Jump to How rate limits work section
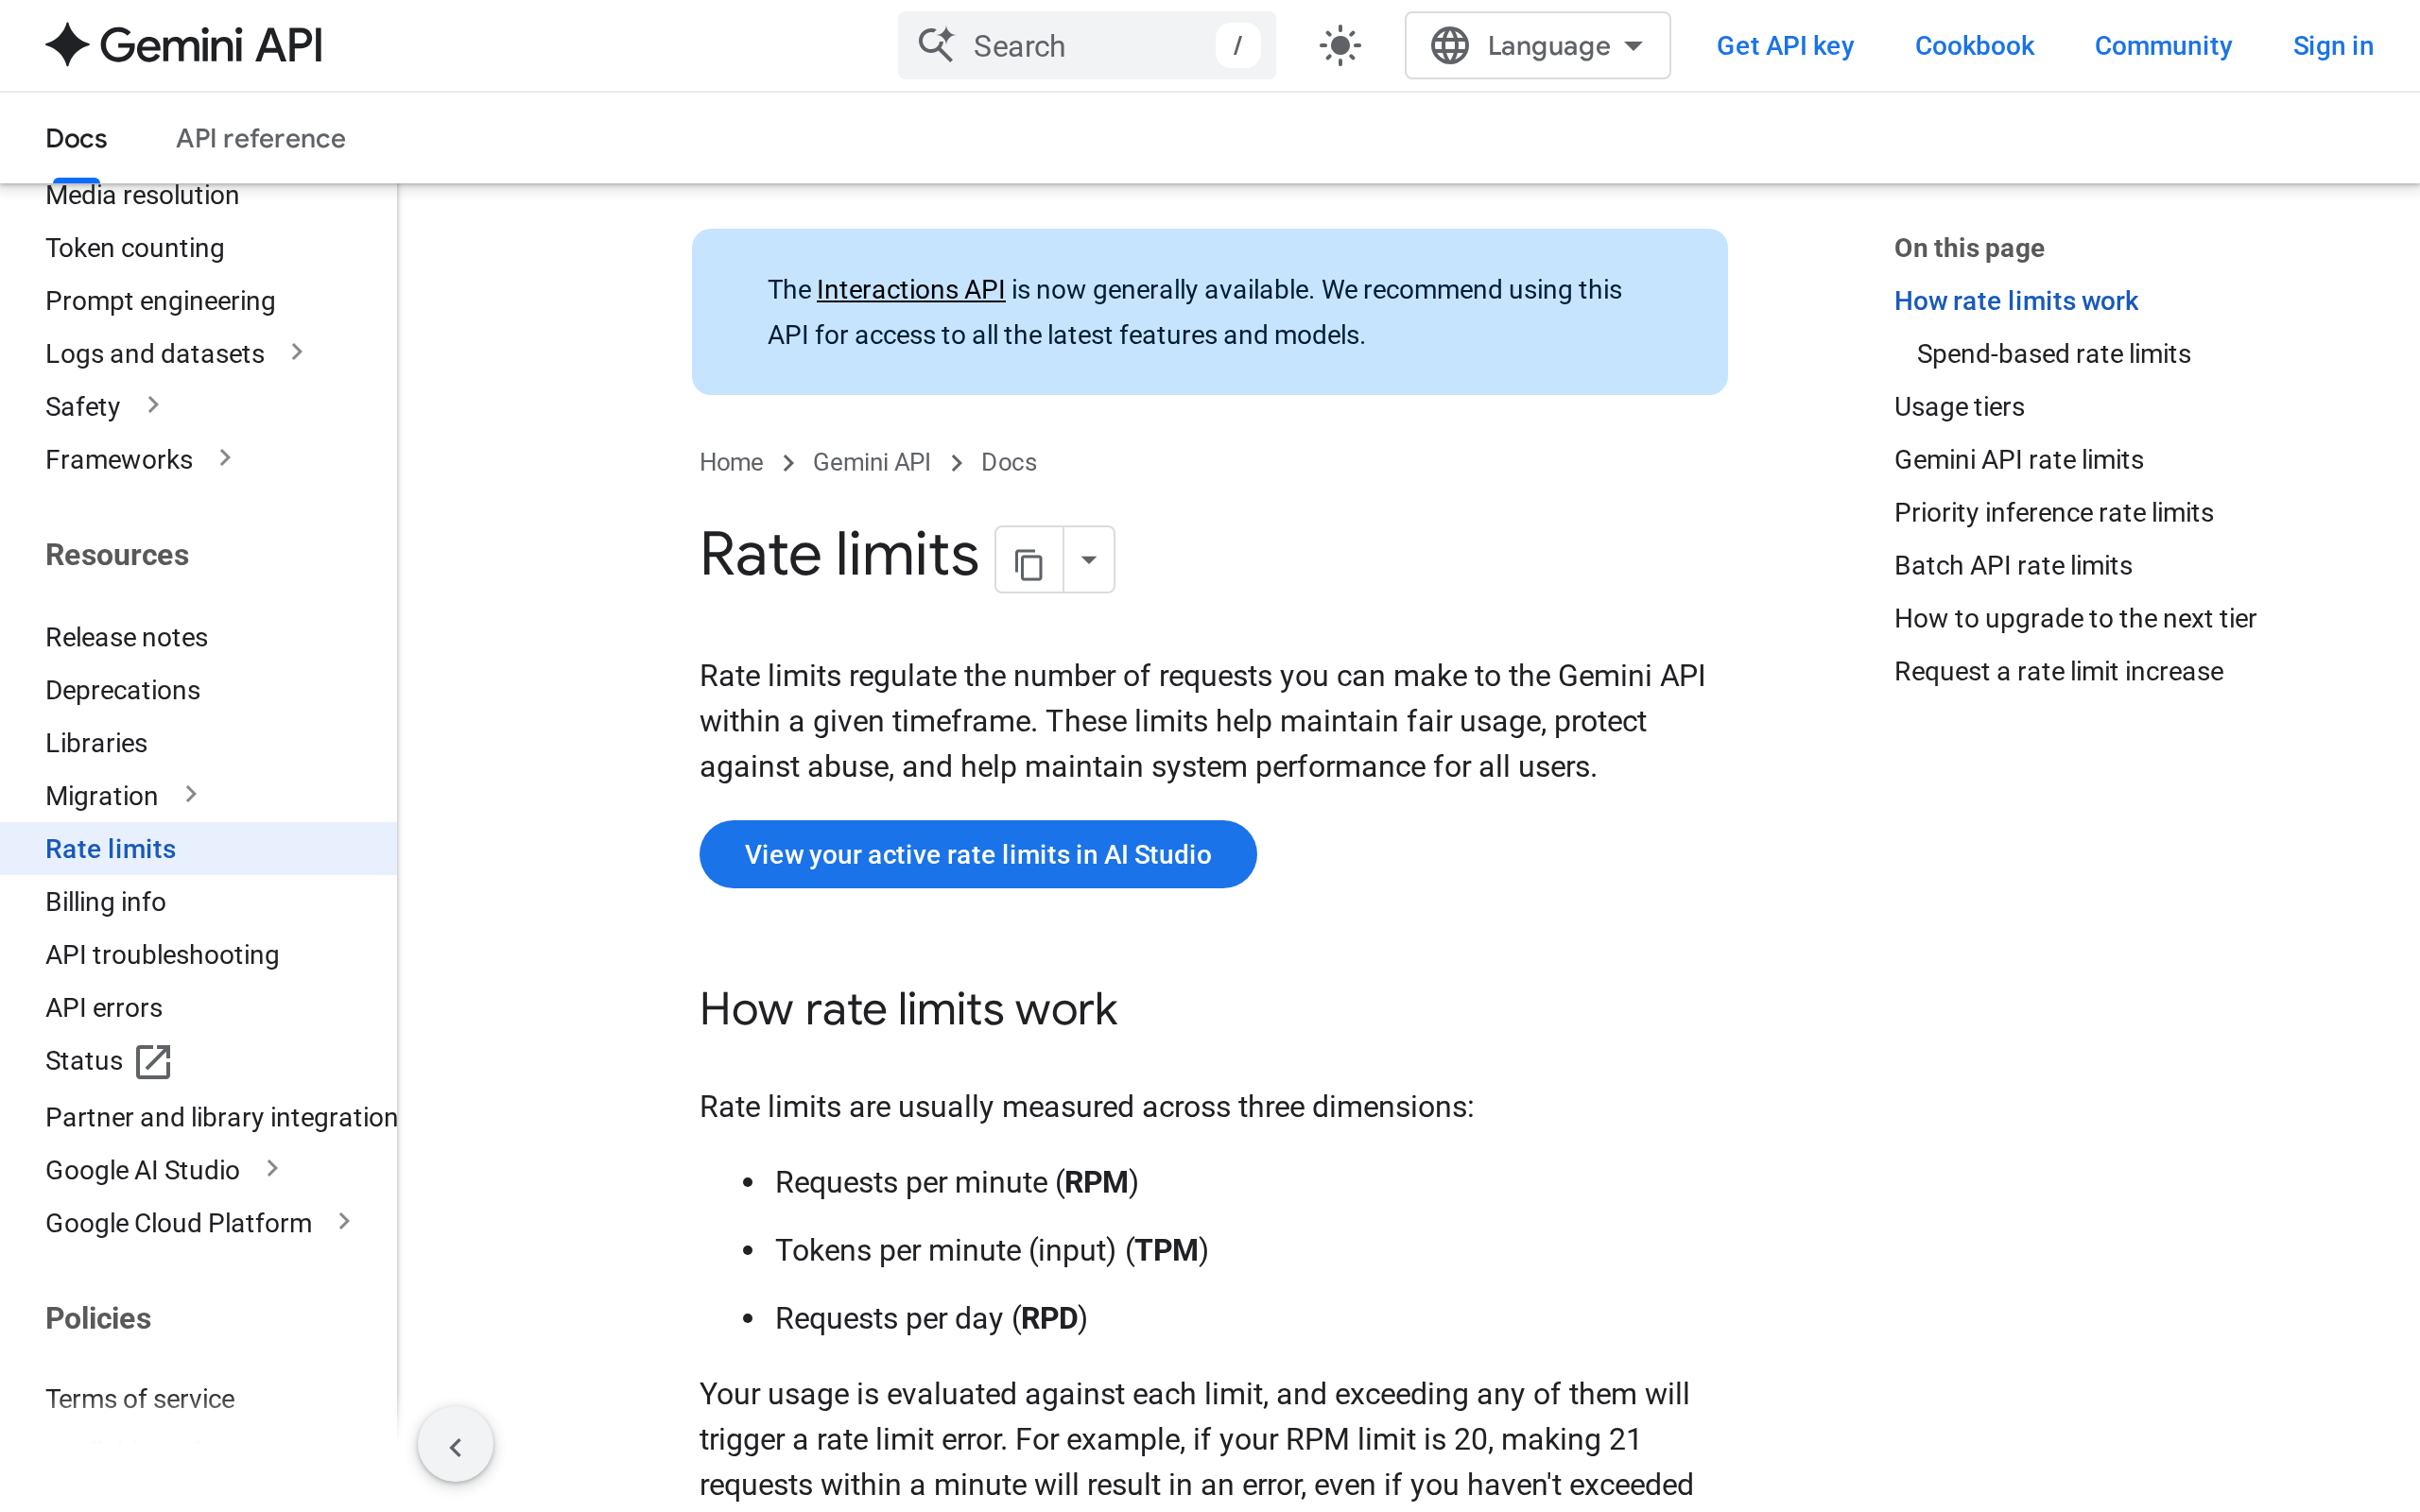 point(2015,301)
